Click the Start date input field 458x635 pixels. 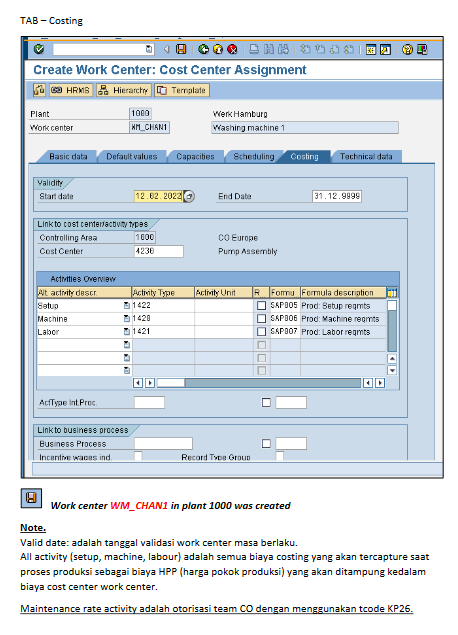158,196
